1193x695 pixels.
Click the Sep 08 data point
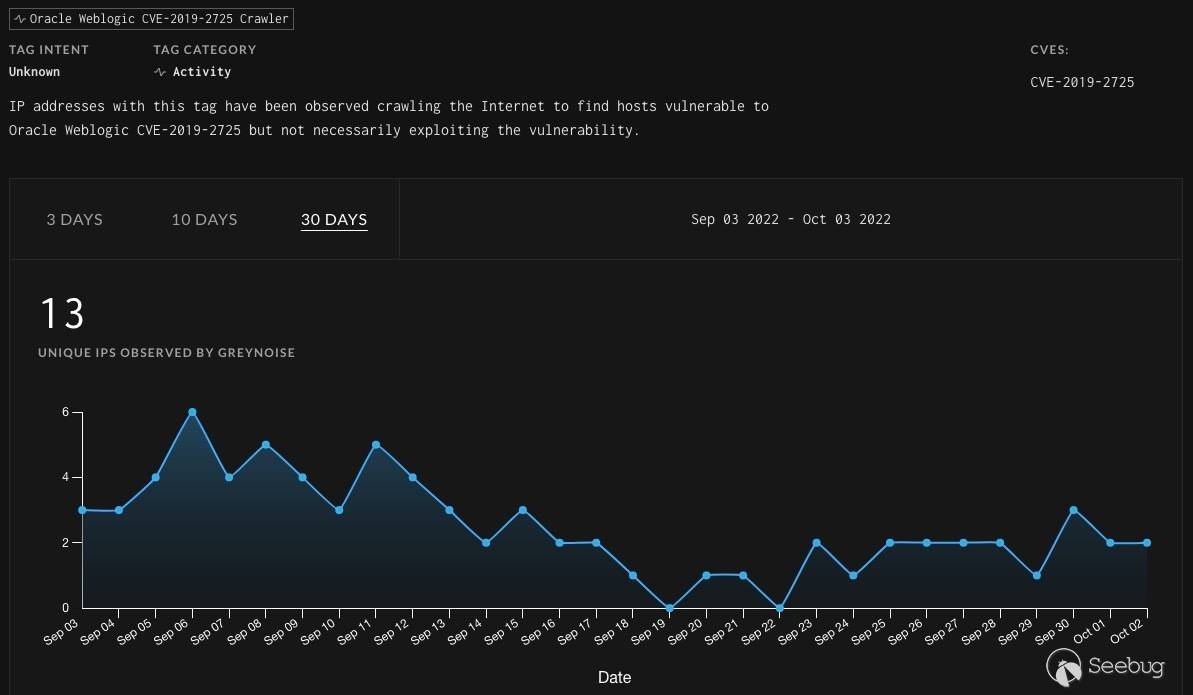[266, 445]
